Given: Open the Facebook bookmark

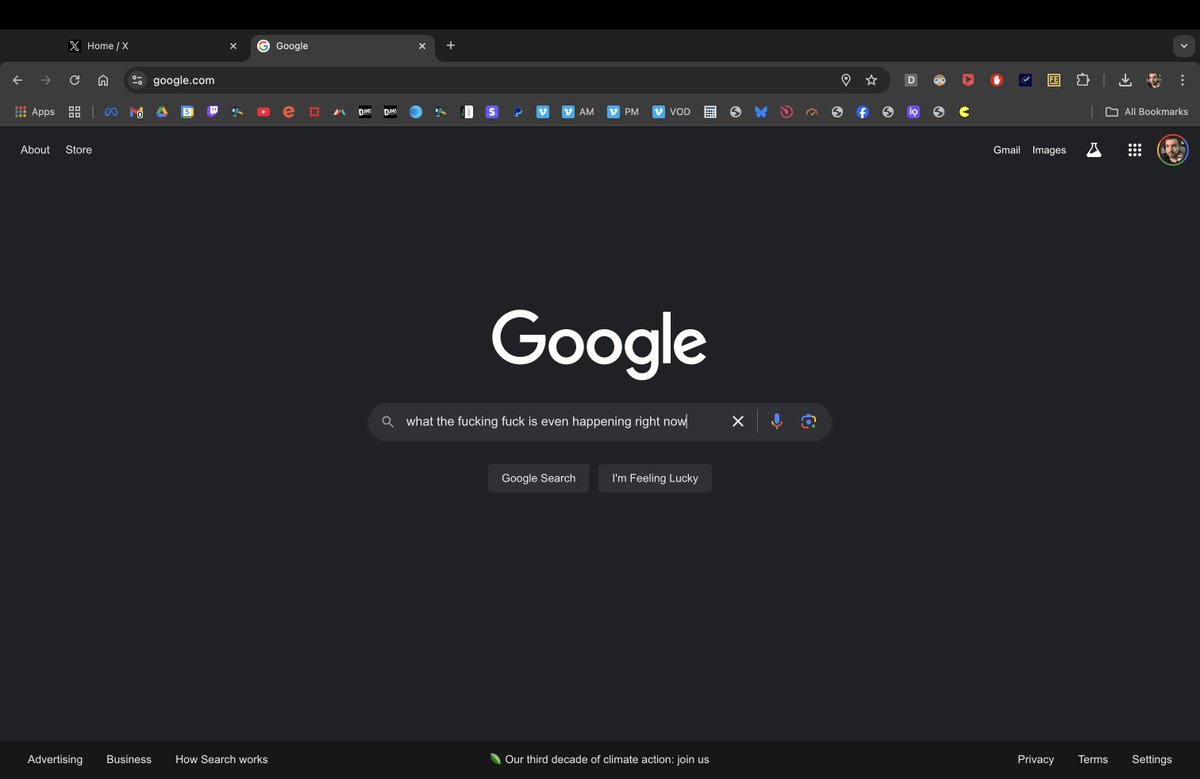Looking at the screenshot, I should coord(863,112).
